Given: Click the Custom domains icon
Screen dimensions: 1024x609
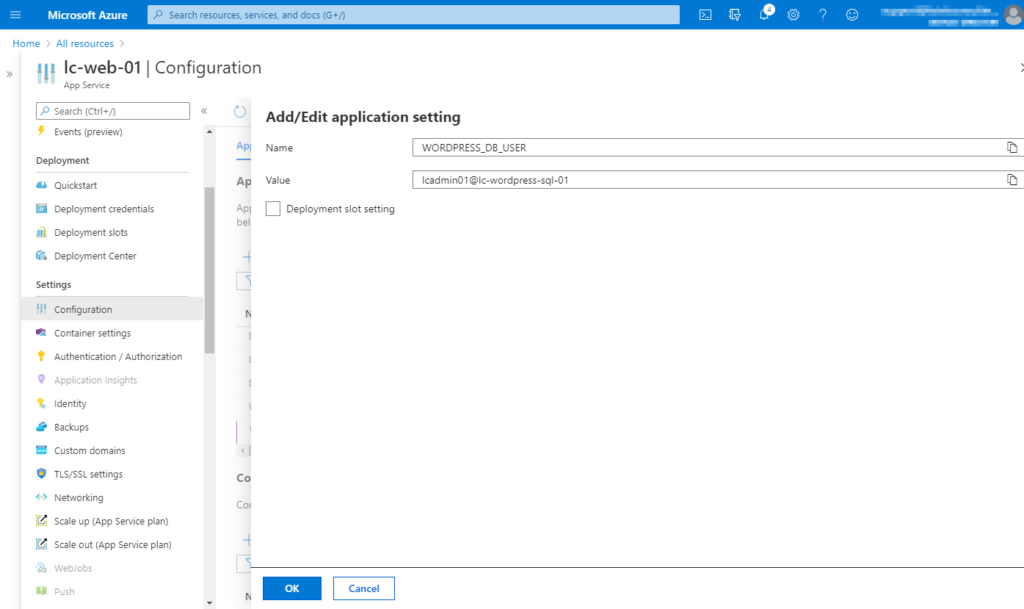Looking at the screenshot, I should click(42, 450).
